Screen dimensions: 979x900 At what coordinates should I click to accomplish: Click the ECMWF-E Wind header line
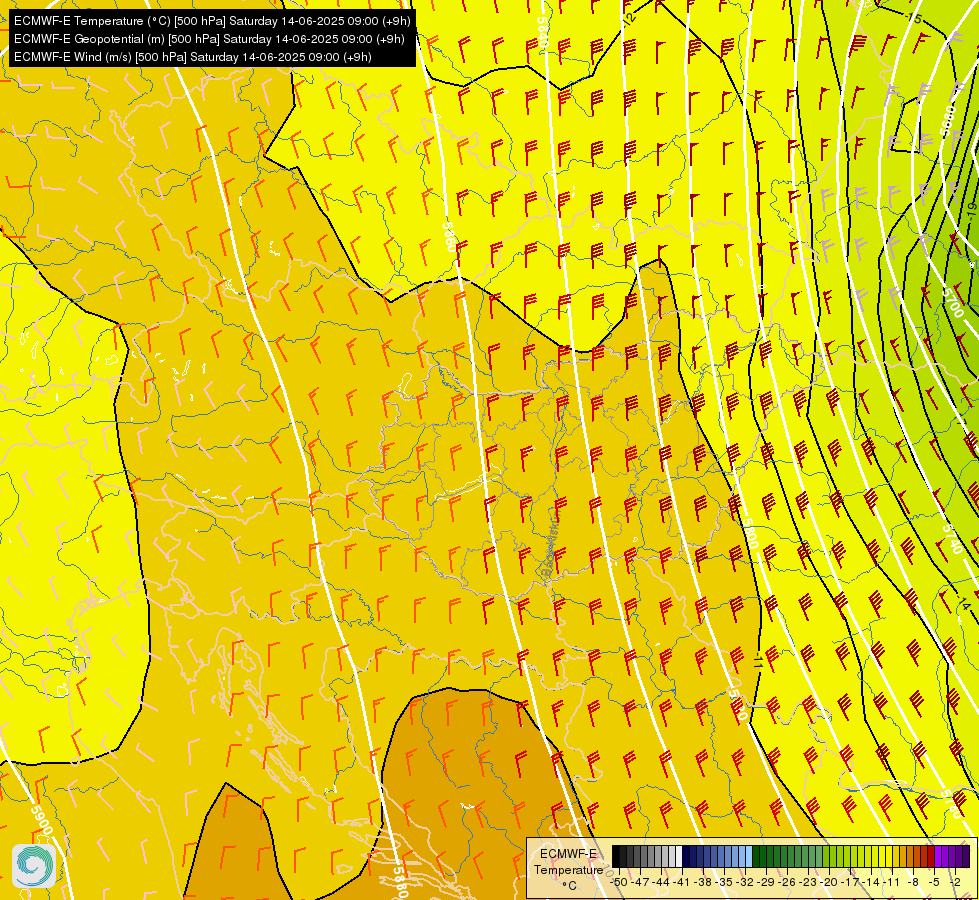pyautogui.click(x=192, y=57)
